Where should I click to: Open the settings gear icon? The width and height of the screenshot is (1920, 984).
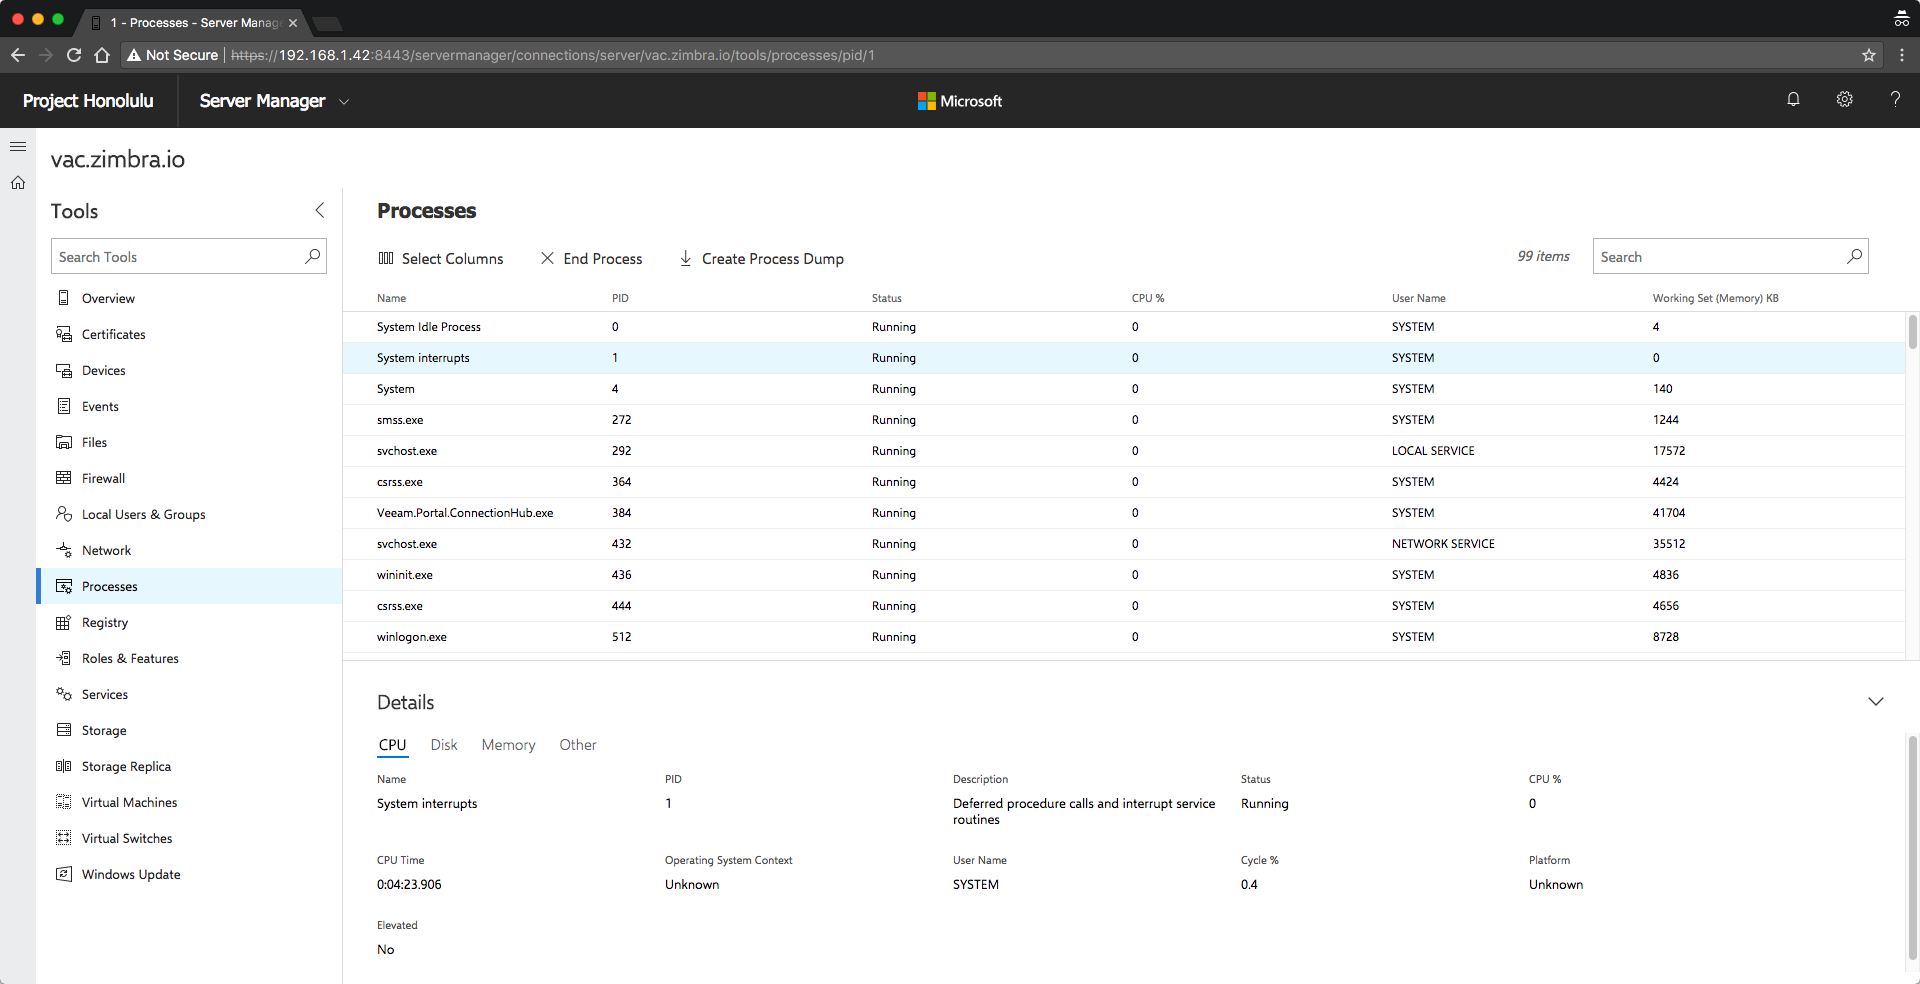point(1844,100)
